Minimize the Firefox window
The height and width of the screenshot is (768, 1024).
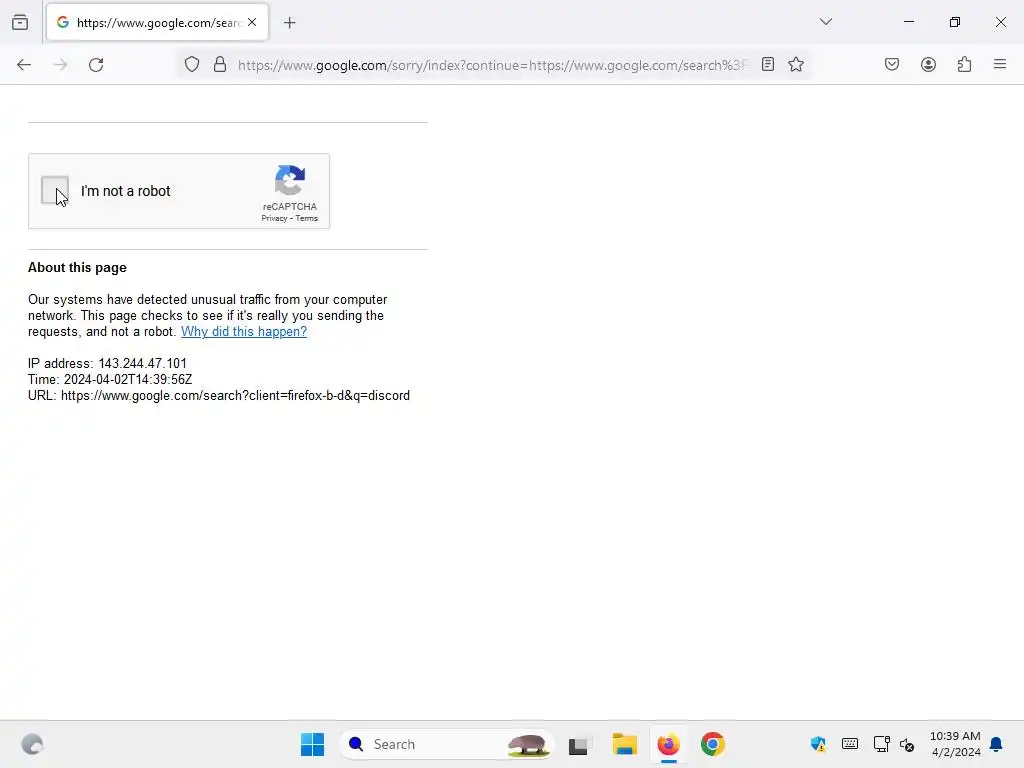coord(908,22)
